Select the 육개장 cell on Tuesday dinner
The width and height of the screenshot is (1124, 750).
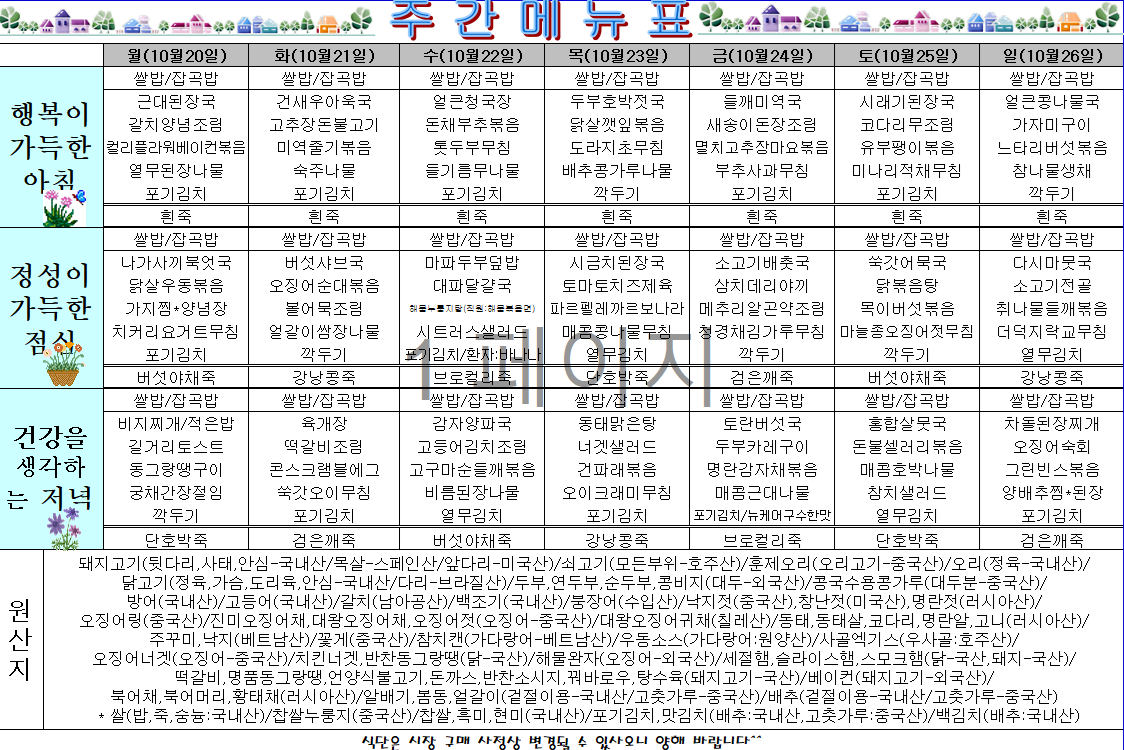323,423
